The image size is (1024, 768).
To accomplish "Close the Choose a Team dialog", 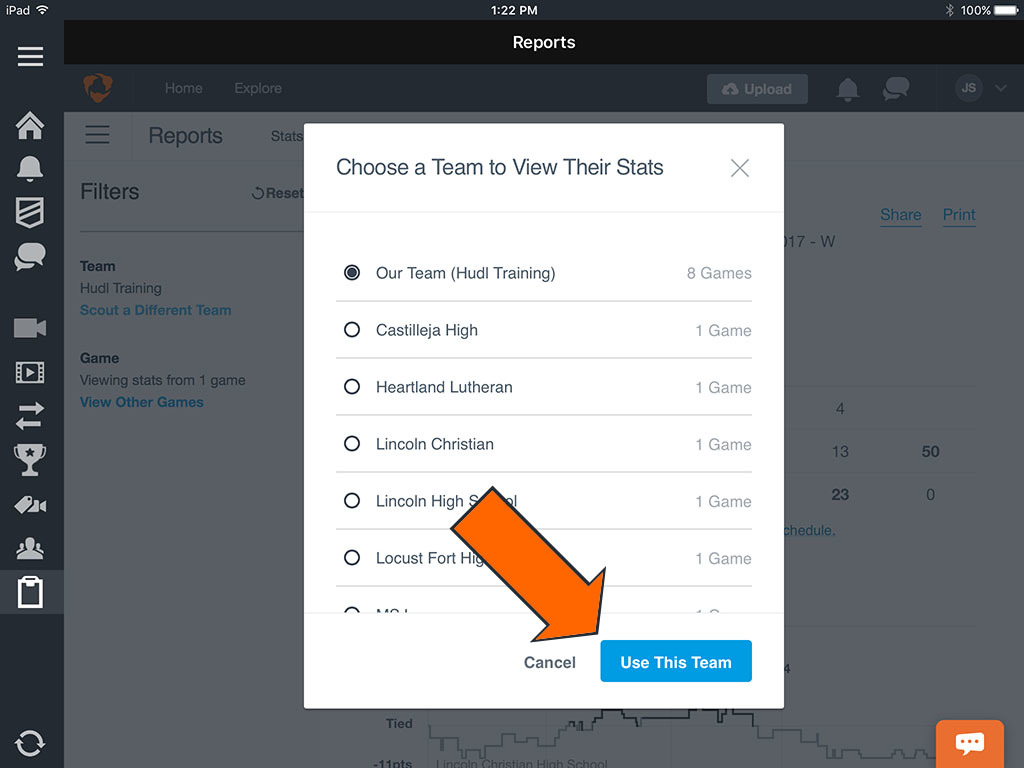I will [740, 168].
